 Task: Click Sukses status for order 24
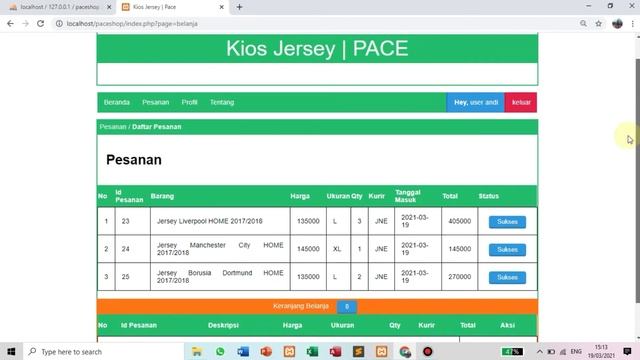pos(507,249)
